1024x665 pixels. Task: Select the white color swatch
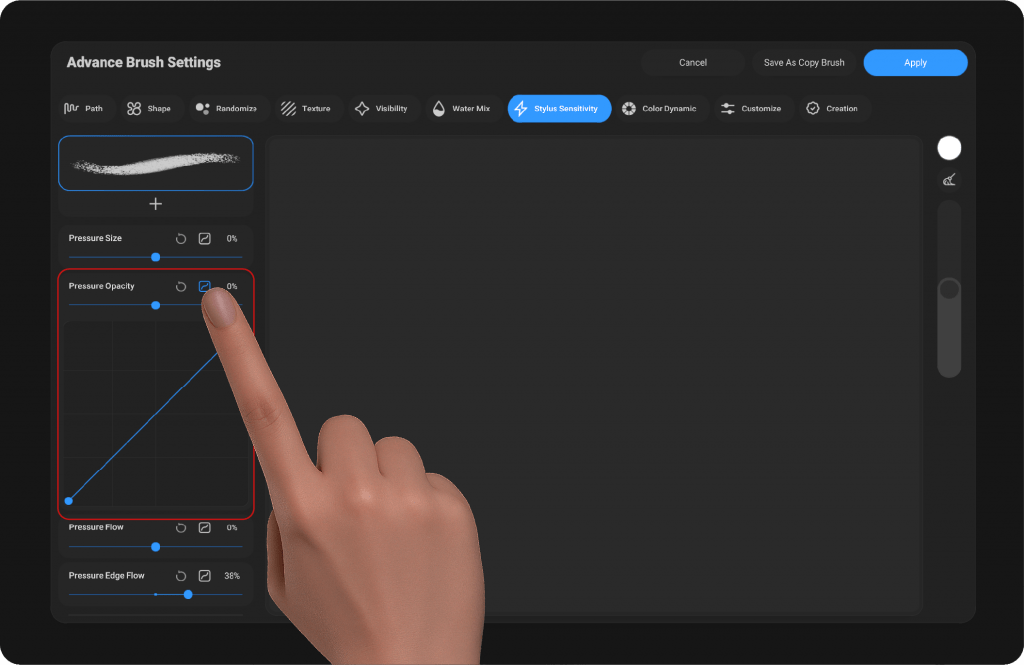(x=949, y=148)
